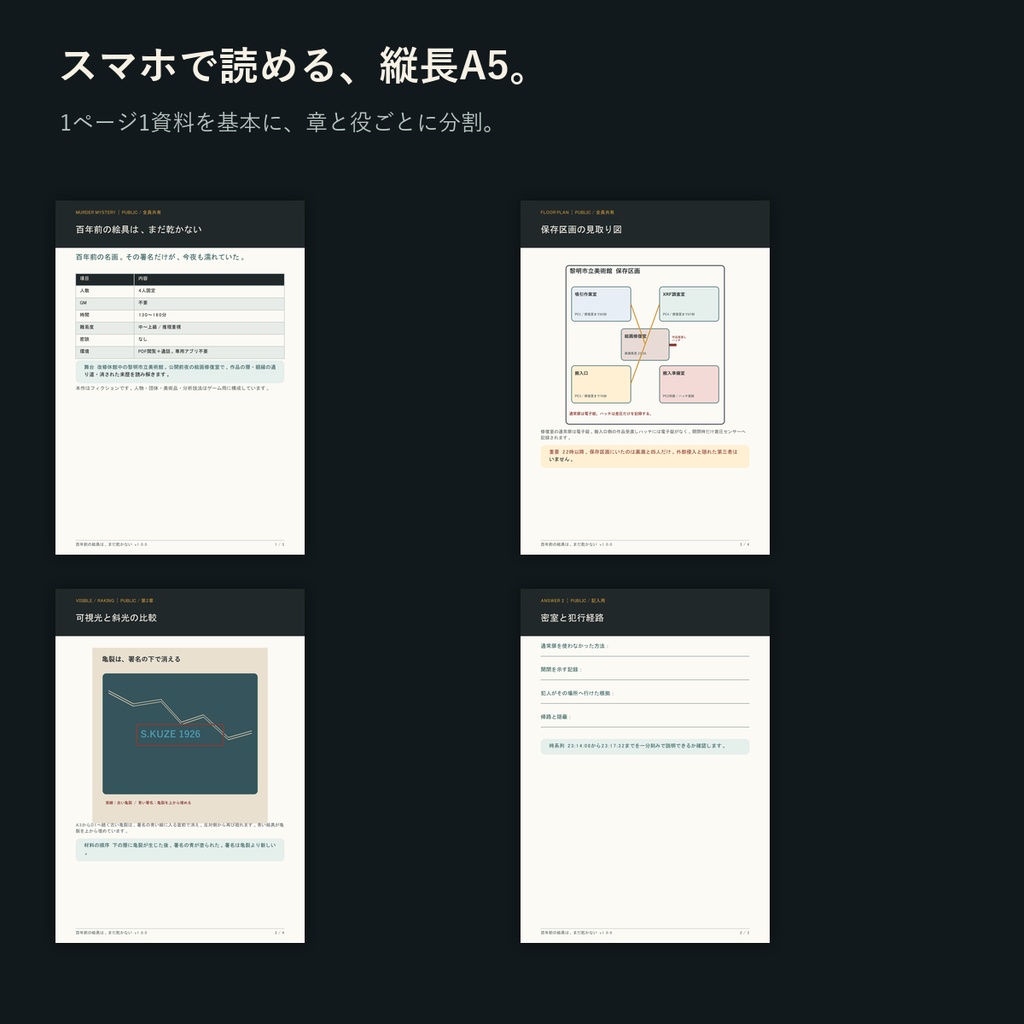This screenshot has width=1024, height=1024.
Task: Click the 通常扉を使わなかった方法 answer line
Action: point(645,648)
